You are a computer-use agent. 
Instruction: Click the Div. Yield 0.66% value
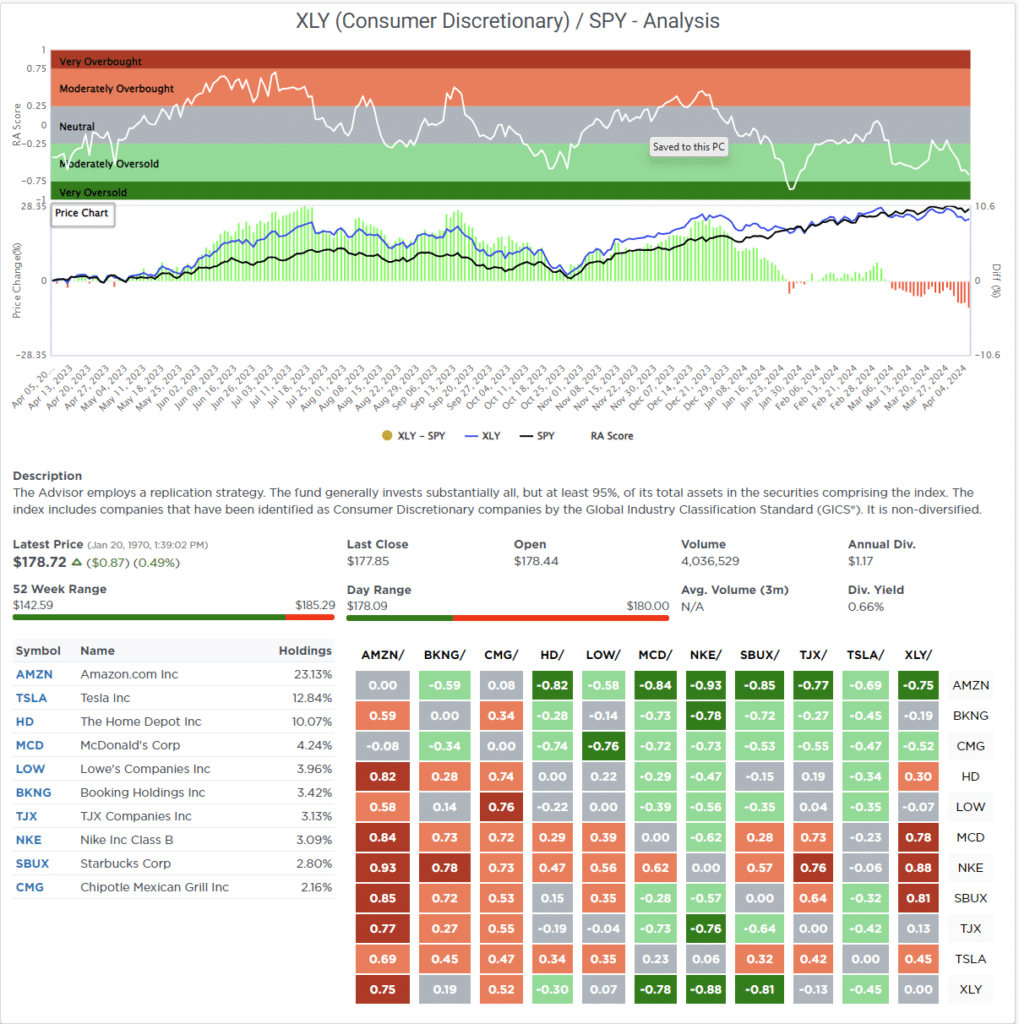point(865,607)
